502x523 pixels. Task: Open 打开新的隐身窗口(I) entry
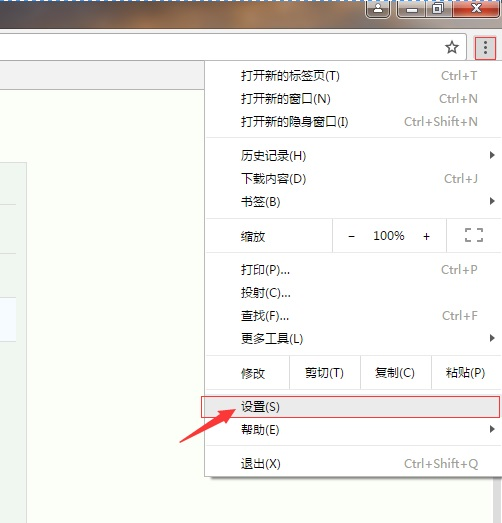[354, 122]
